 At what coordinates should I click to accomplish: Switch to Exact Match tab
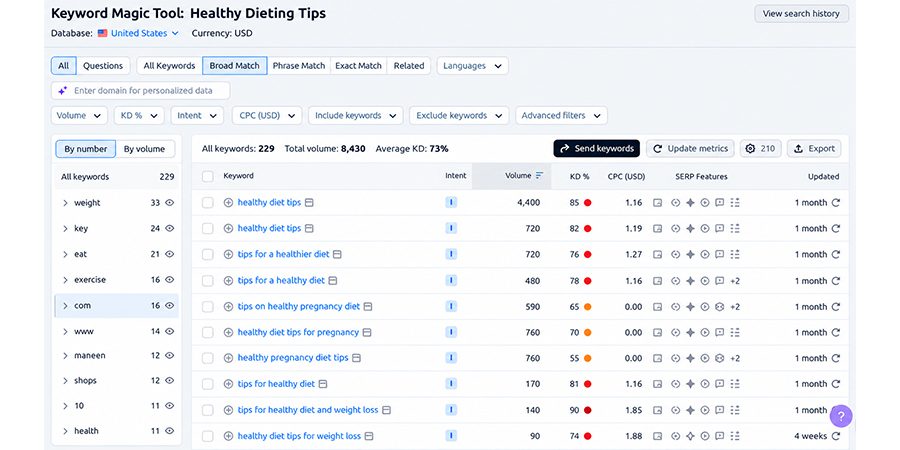358,65
